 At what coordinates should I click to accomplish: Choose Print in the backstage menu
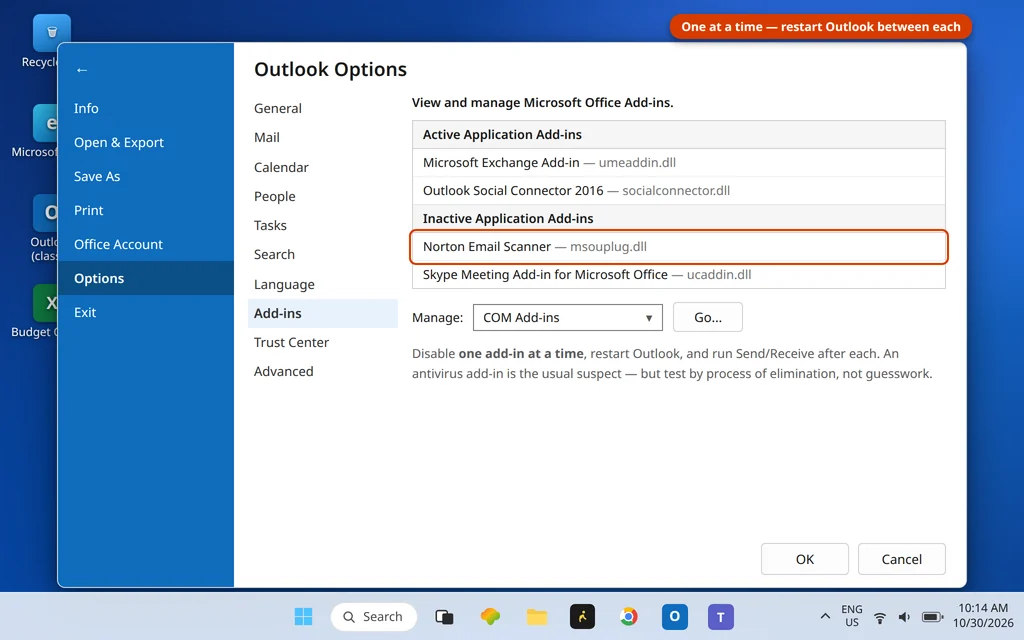(x=146, y=210)
